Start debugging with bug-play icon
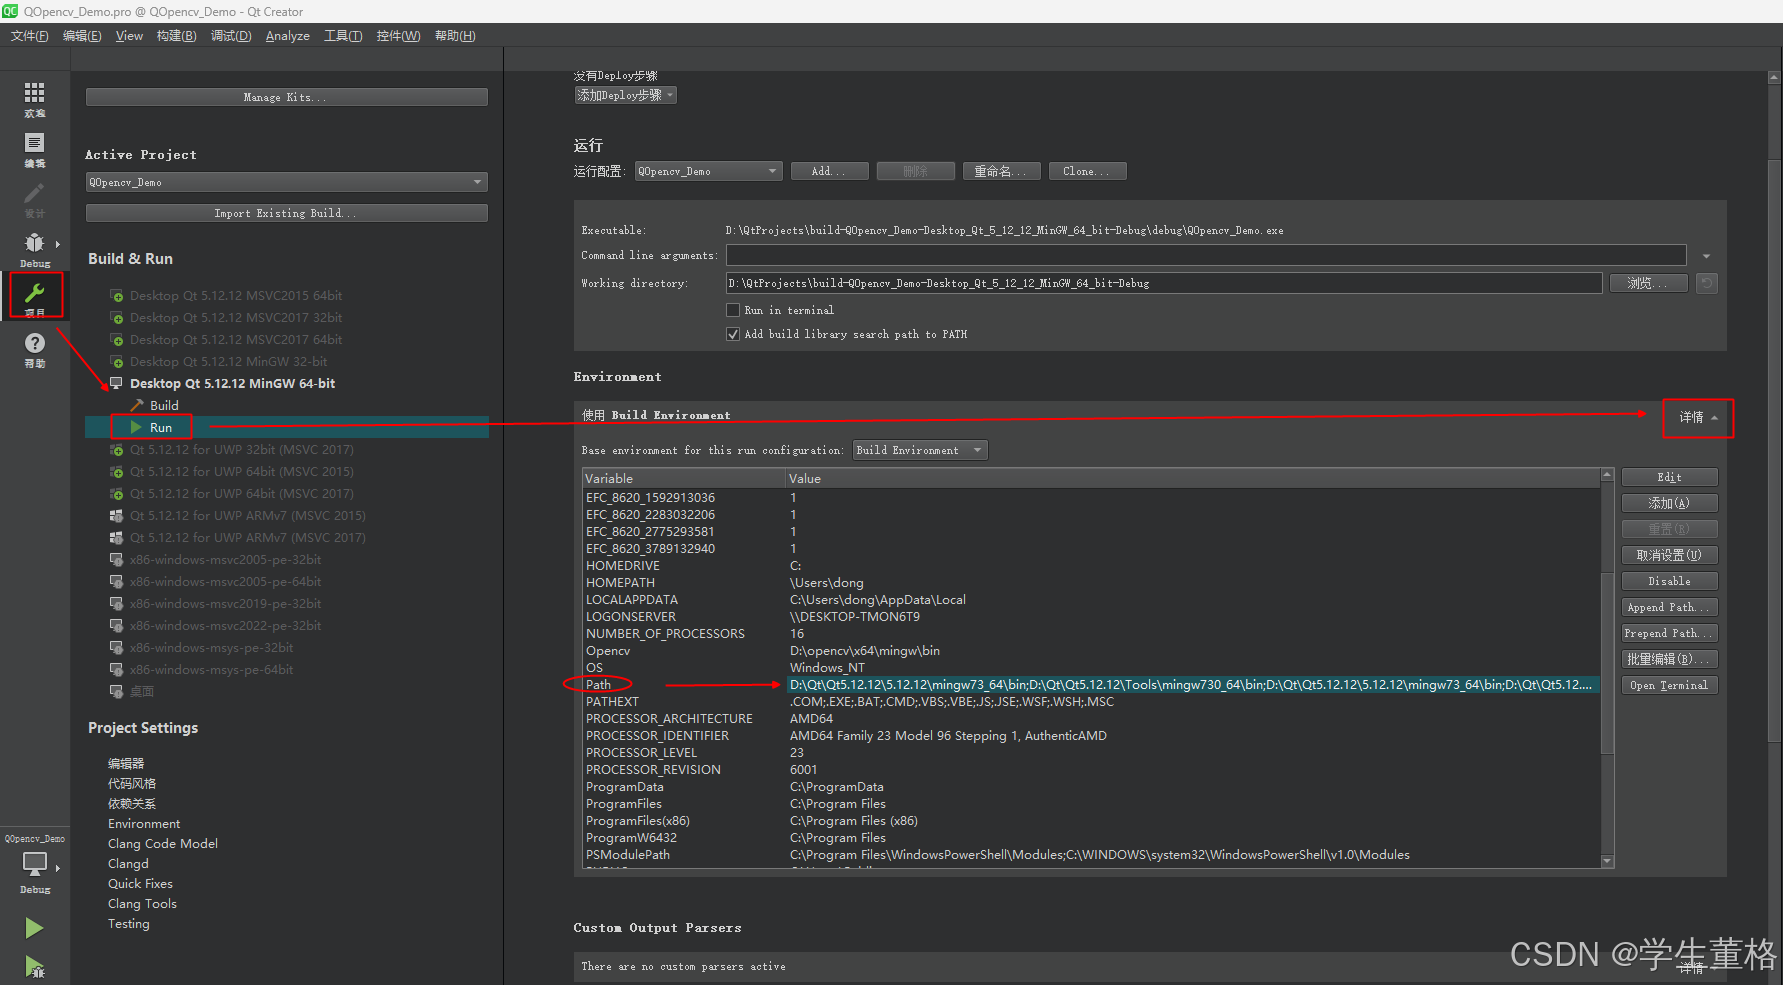 [x=34, y=966]
